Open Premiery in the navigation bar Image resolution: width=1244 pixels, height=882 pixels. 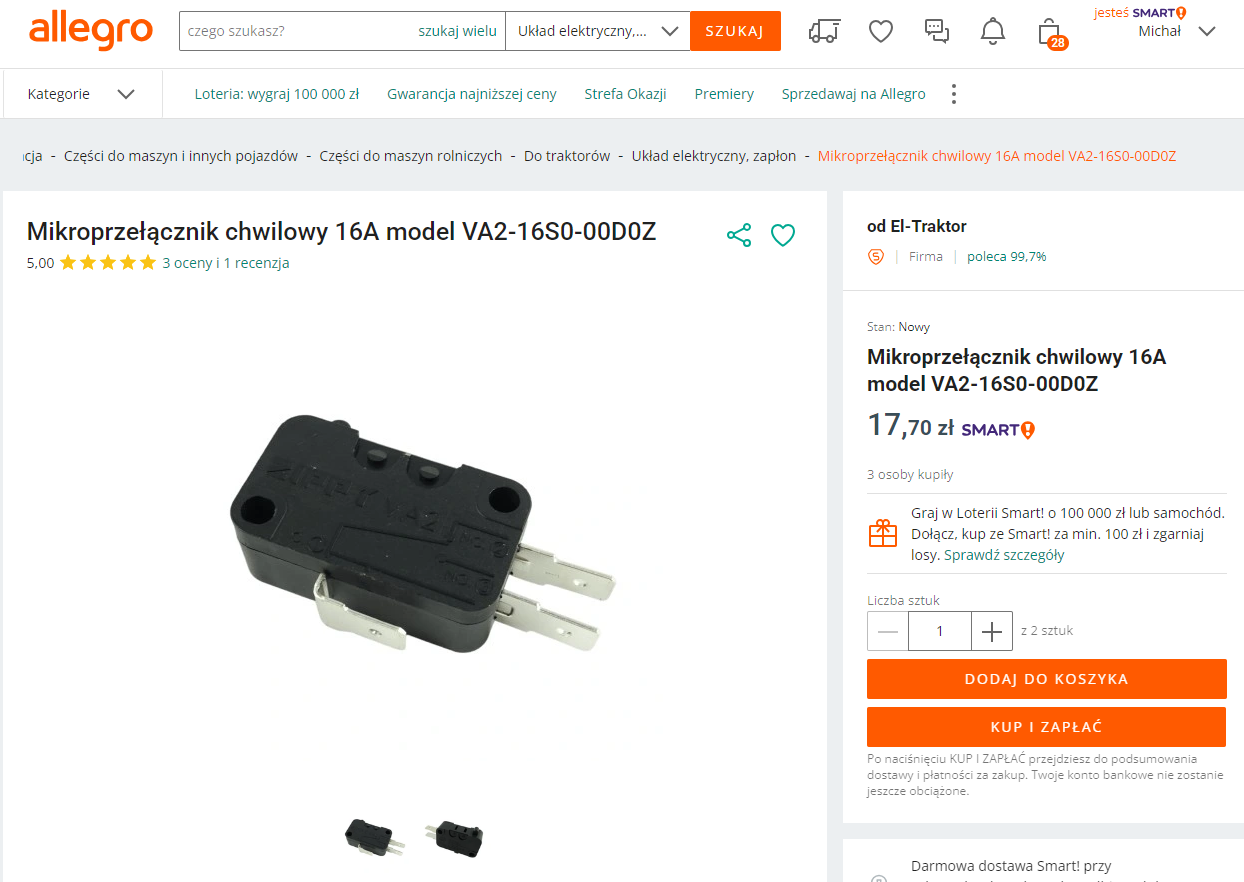click(724, 94)
